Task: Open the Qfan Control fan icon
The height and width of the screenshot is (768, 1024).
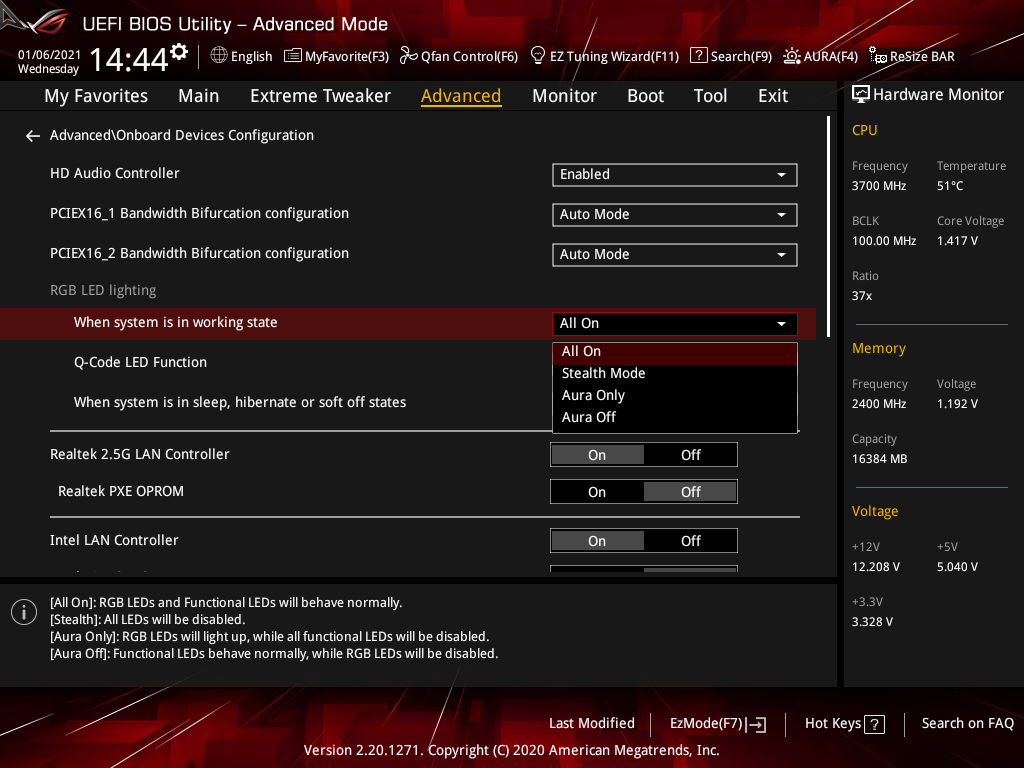Action: click(x=408, y=56)
